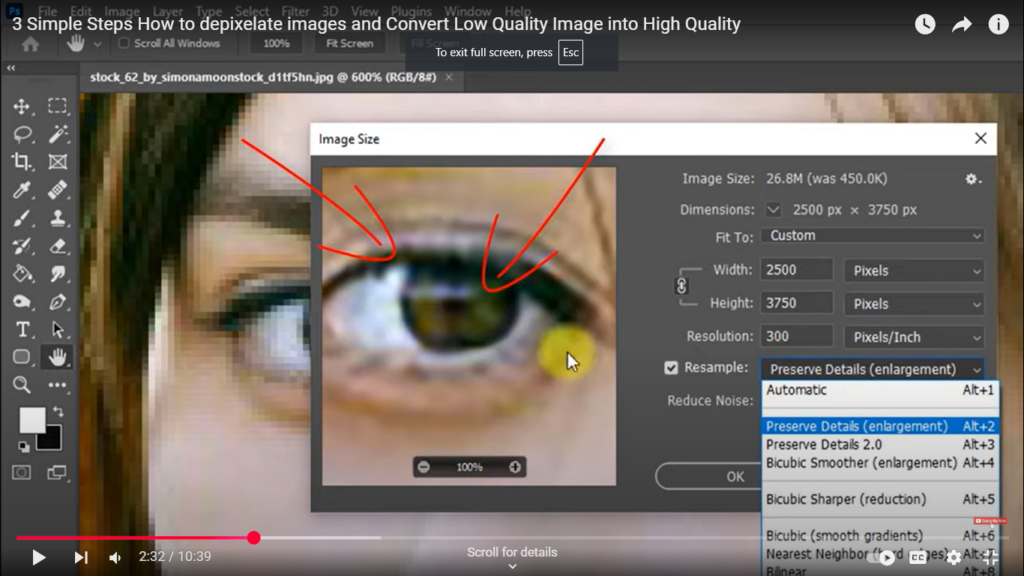Choose Preserve Details 2.0 from list
Screen dimensions: 1024x576
[824, 445]
